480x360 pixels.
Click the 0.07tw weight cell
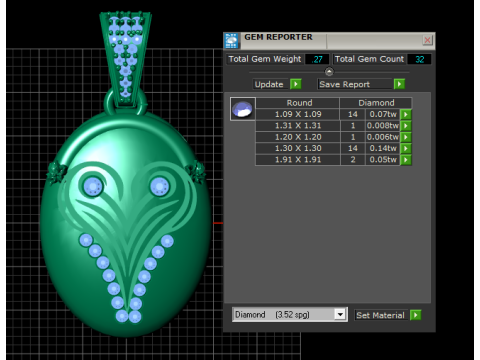(383, 114)
